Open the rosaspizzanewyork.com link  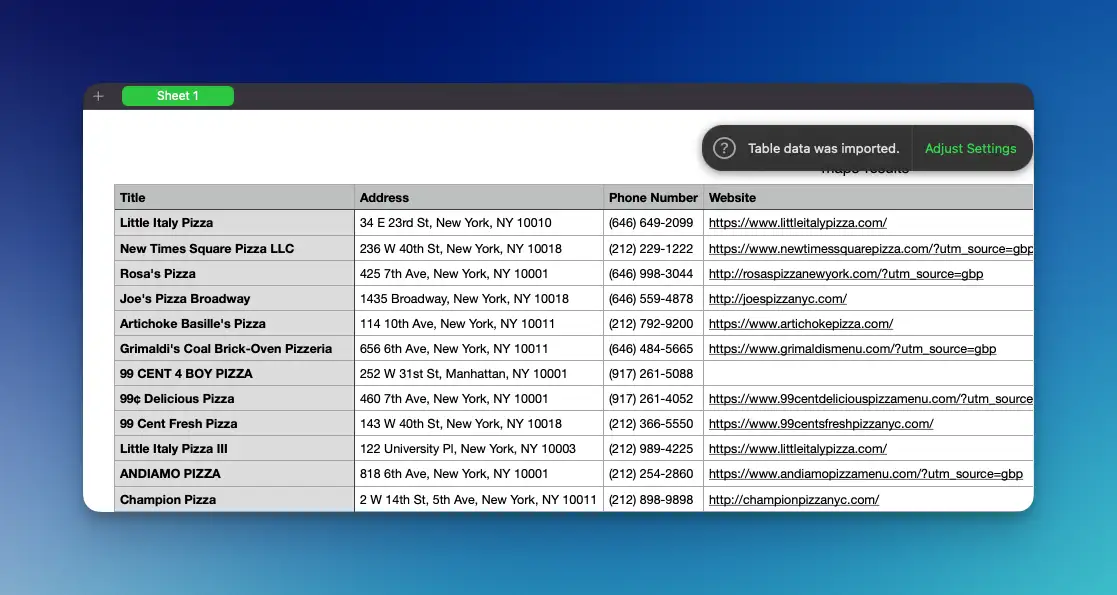click(846, 274)
